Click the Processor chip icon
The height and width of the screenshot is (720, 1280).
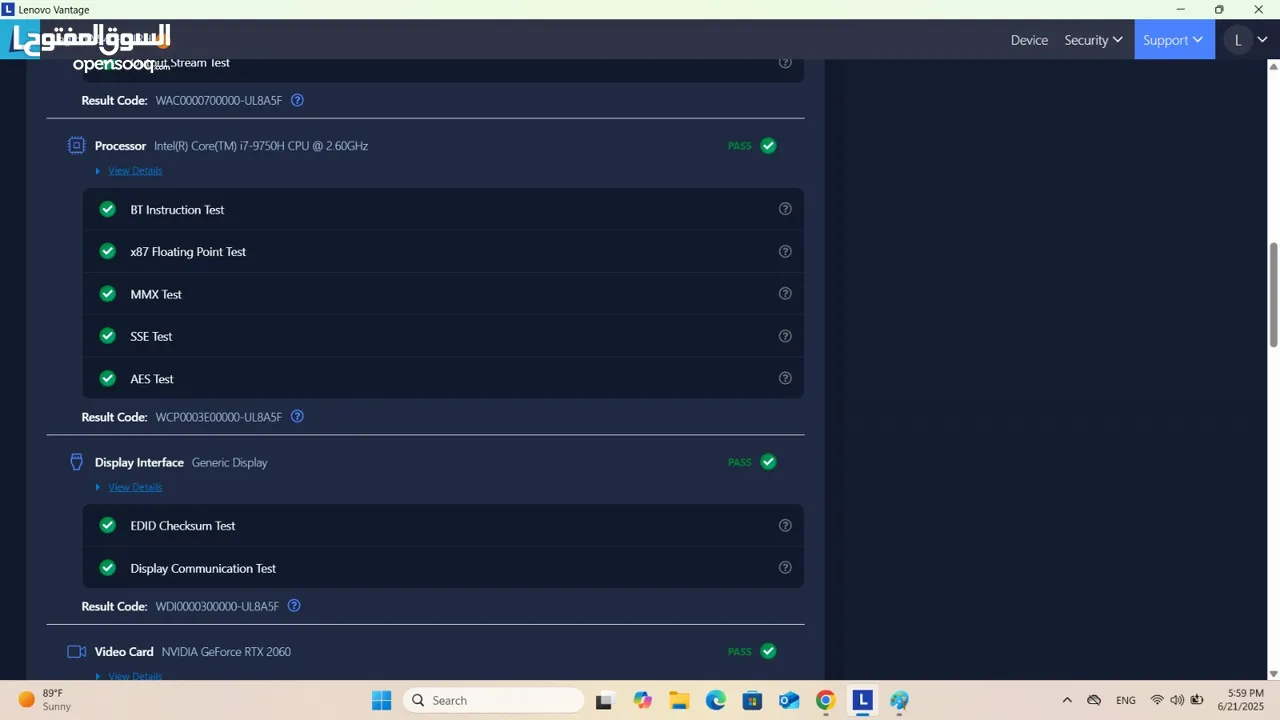[76, 145]
